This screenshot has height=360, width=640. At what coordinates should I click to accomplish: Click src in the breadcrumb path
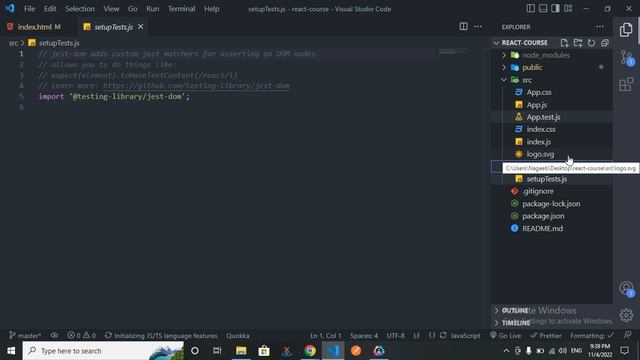[x=13, y=43]
